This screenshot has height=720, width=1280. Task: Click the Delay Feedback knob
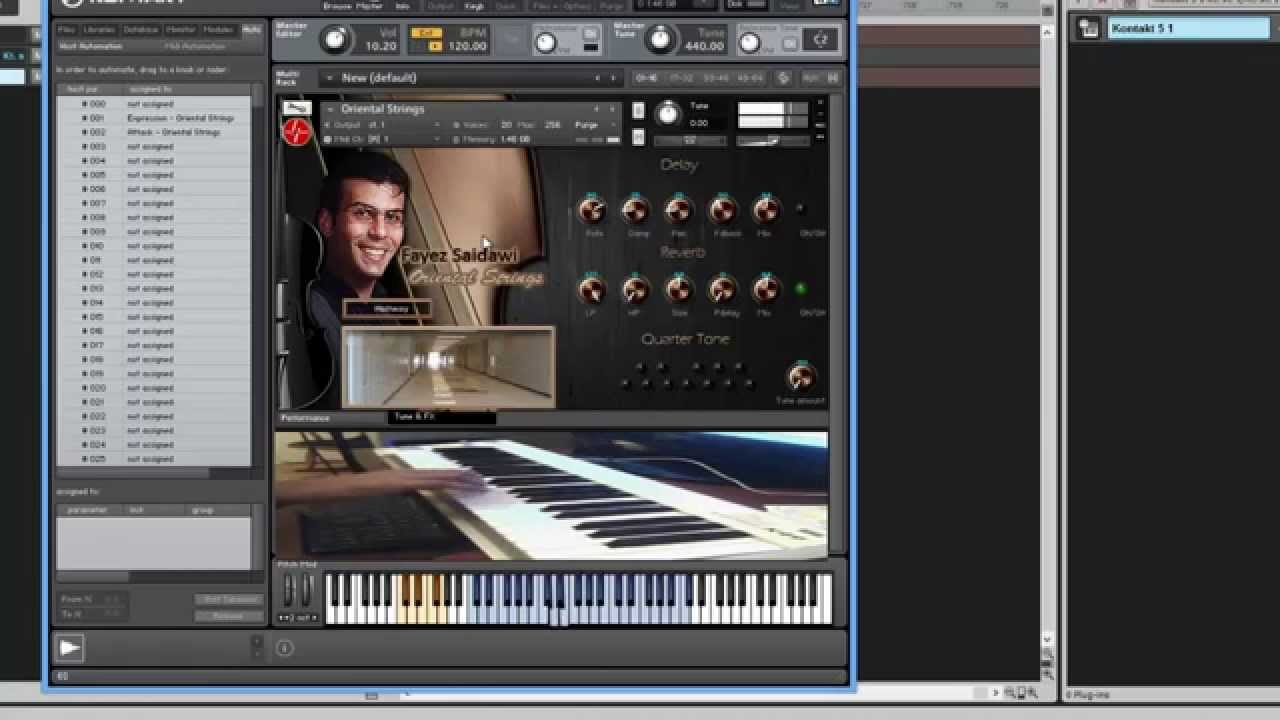click(722, 210)
